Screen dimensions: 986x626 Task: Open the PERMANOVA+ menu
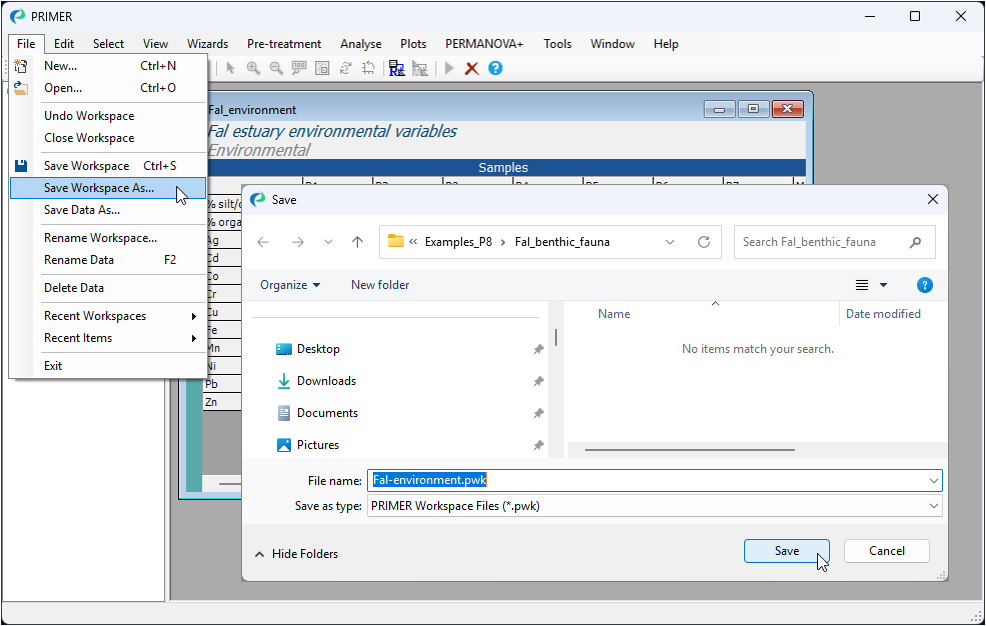coord(484,43)
